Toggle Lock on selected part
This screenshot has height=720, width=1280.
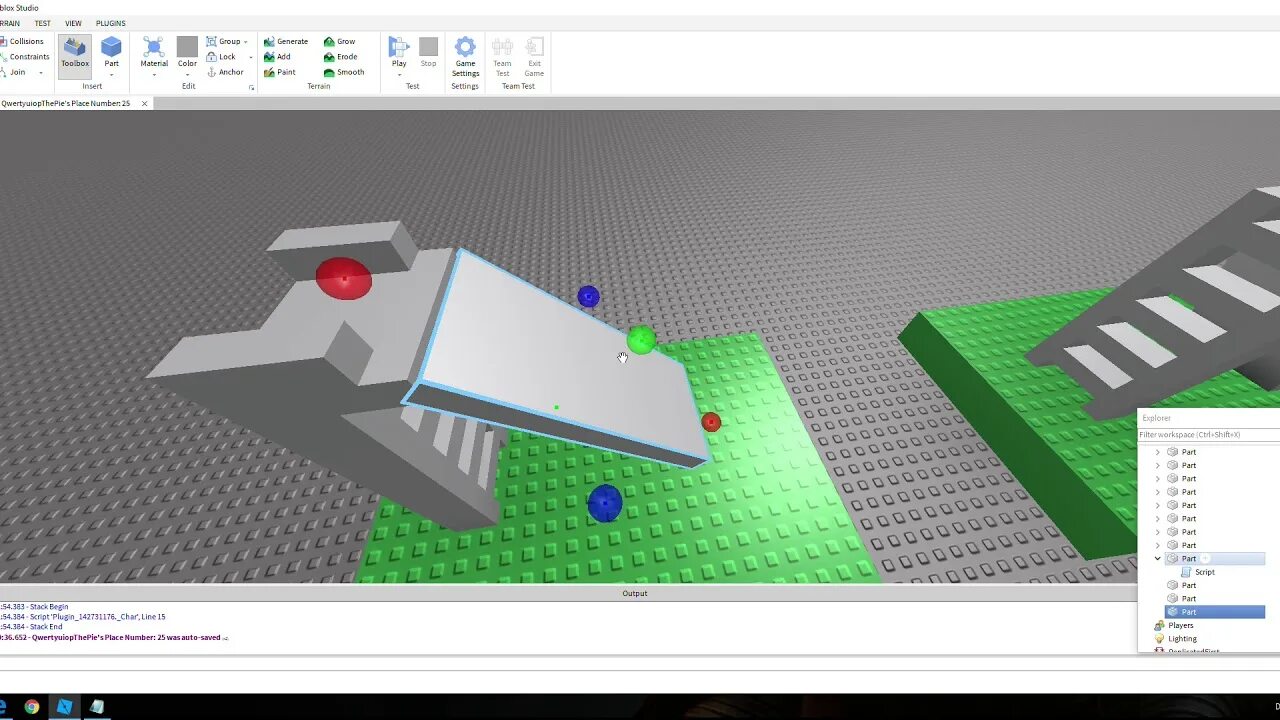tap(221, 56)
